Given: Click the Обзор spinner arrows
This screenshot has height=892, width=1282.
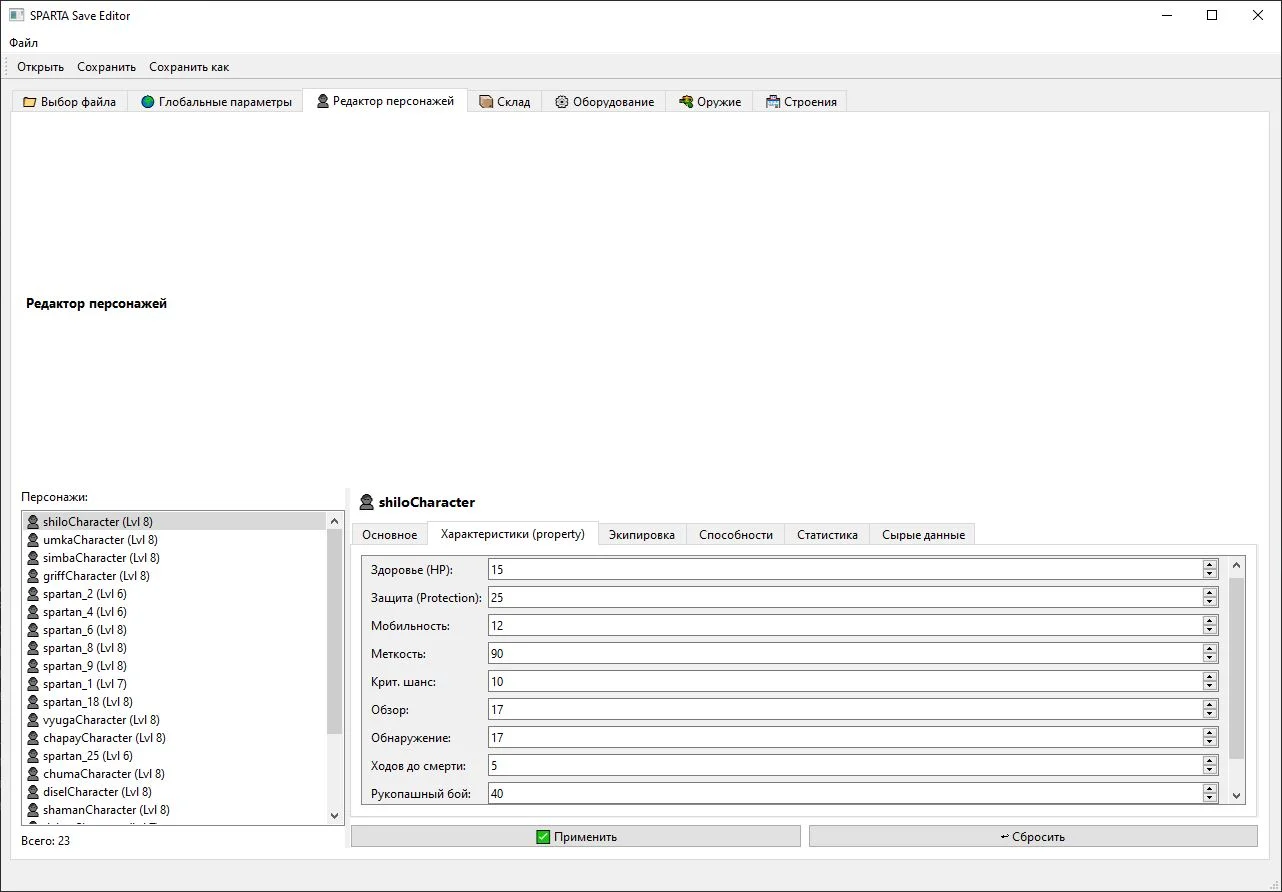Looking at the screenshot, I should pos(1210,709).
